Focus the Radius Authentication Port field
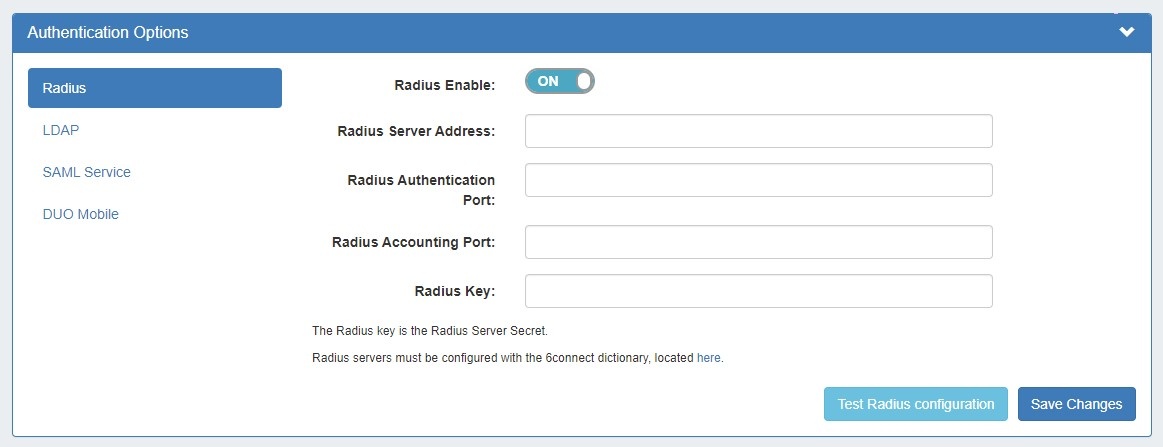 [758, 180]
